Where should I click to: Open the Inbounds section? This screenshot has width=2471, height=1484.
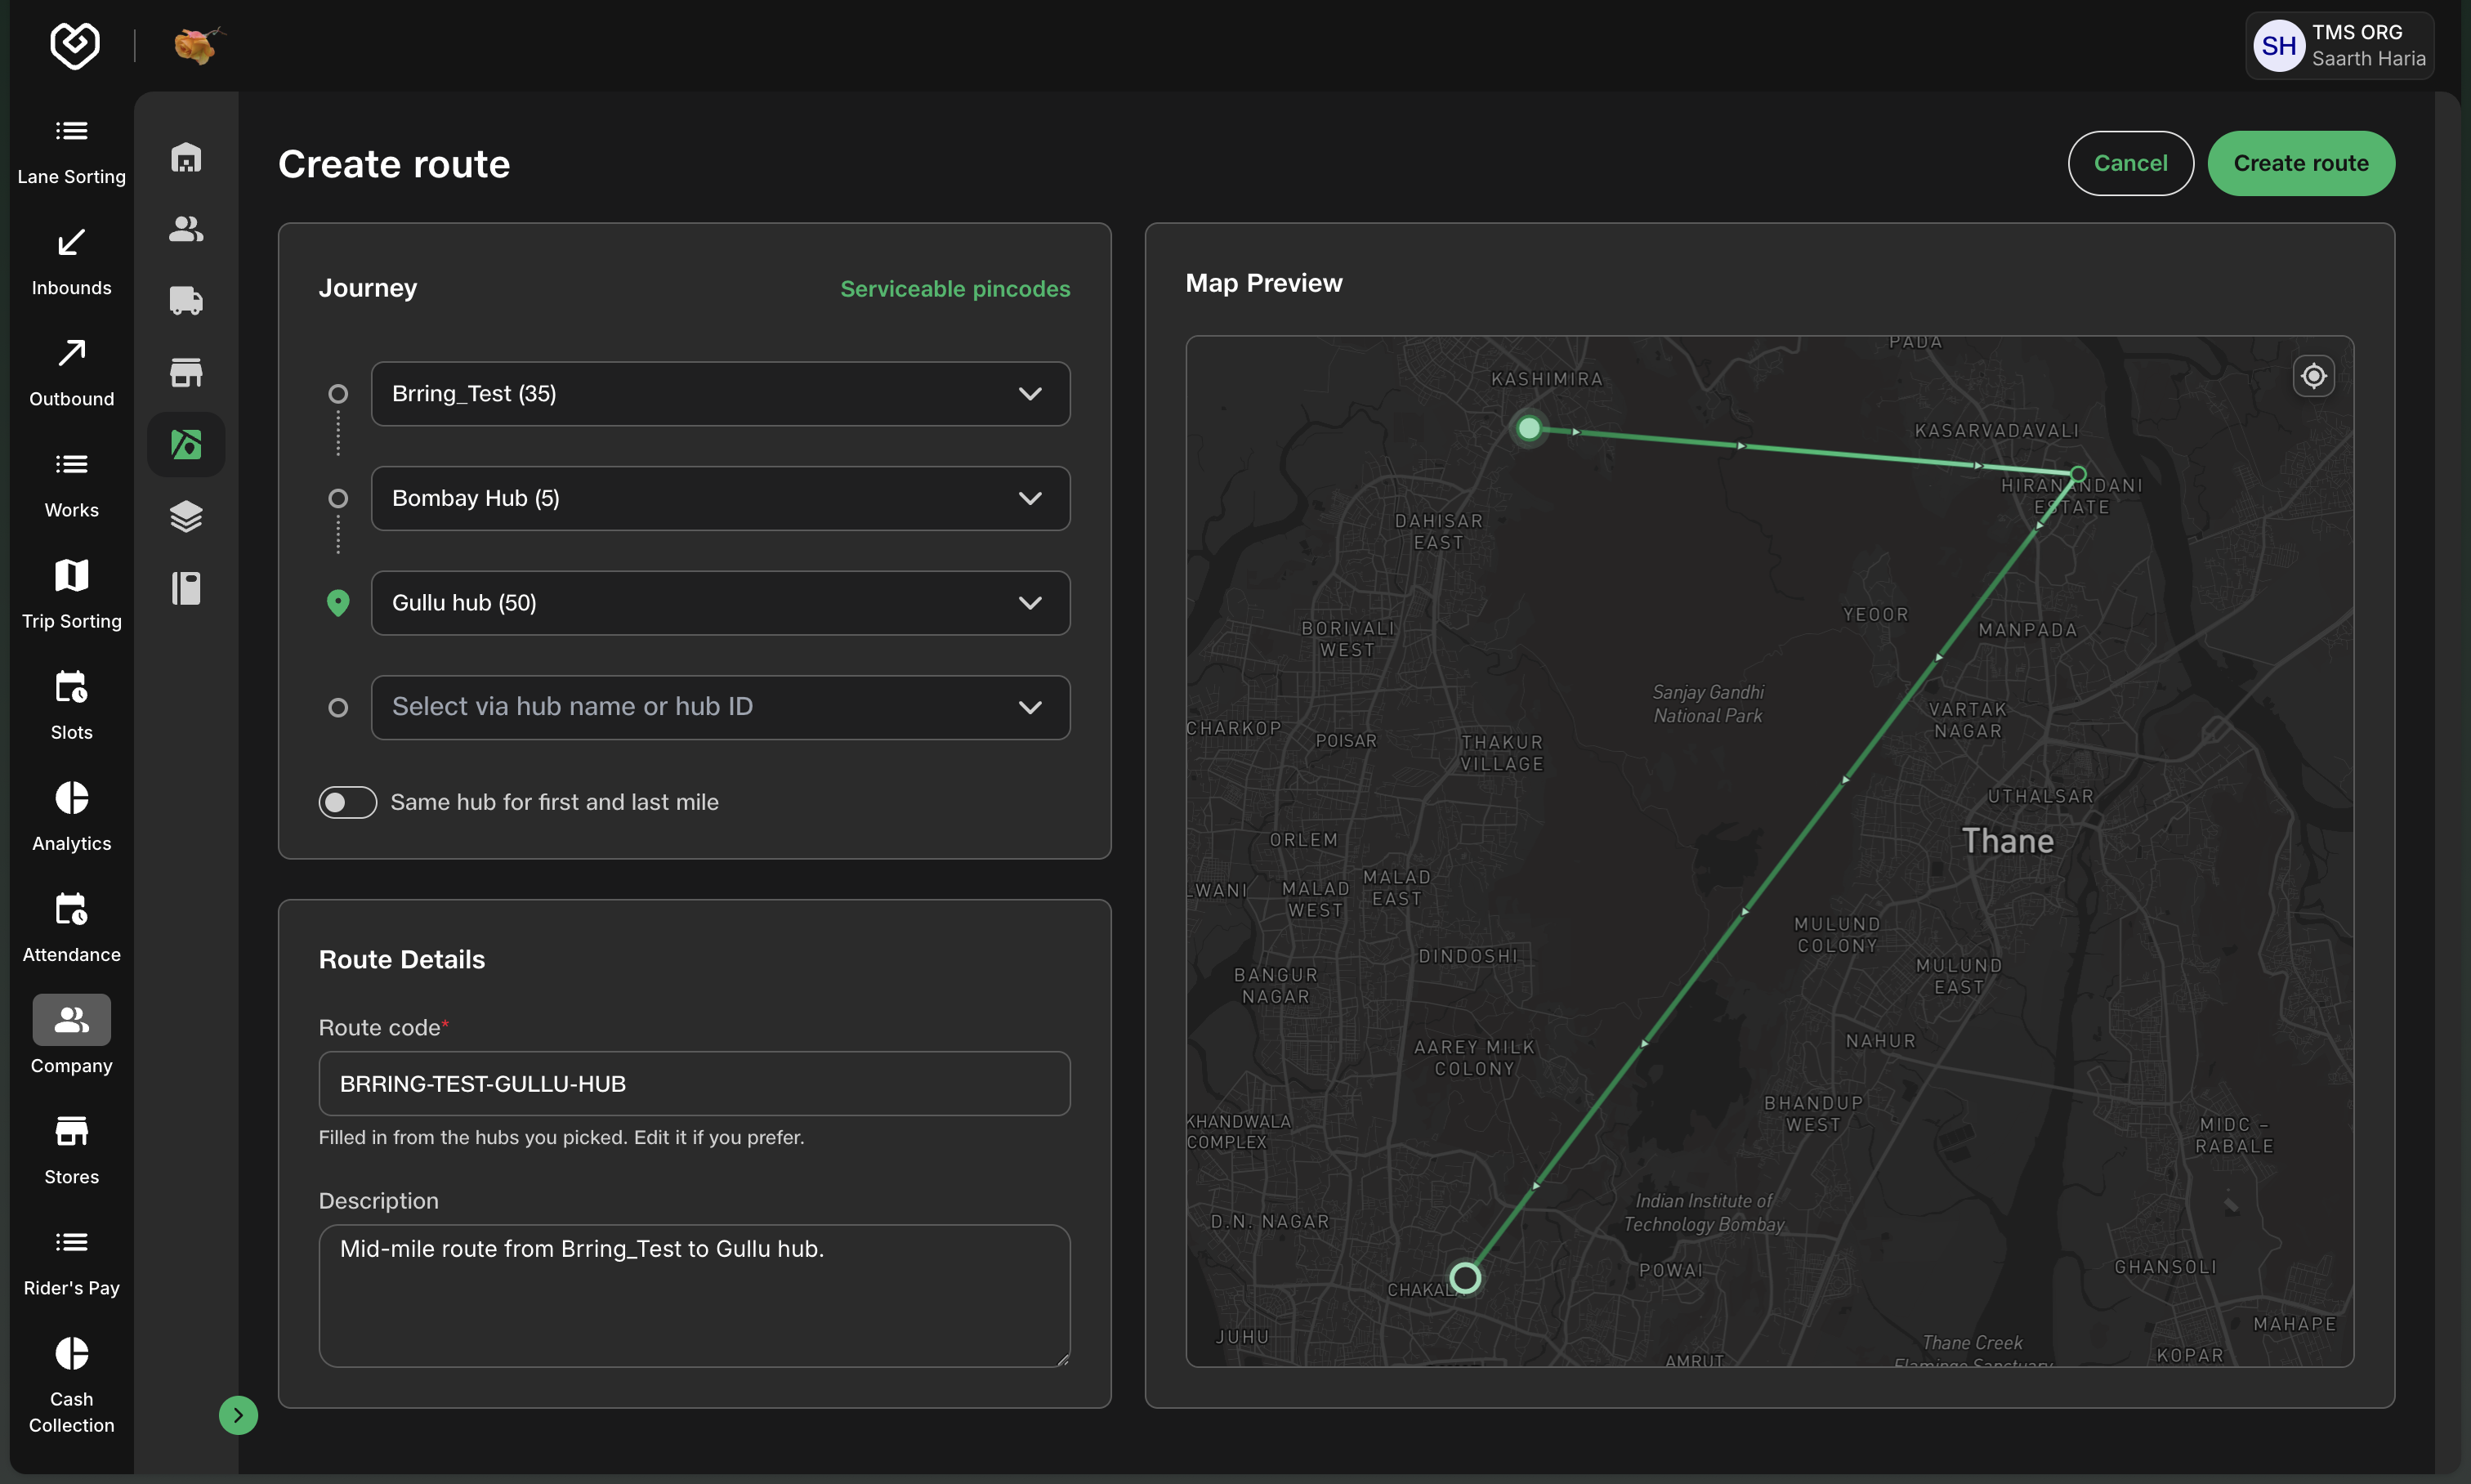click(71, 263)
